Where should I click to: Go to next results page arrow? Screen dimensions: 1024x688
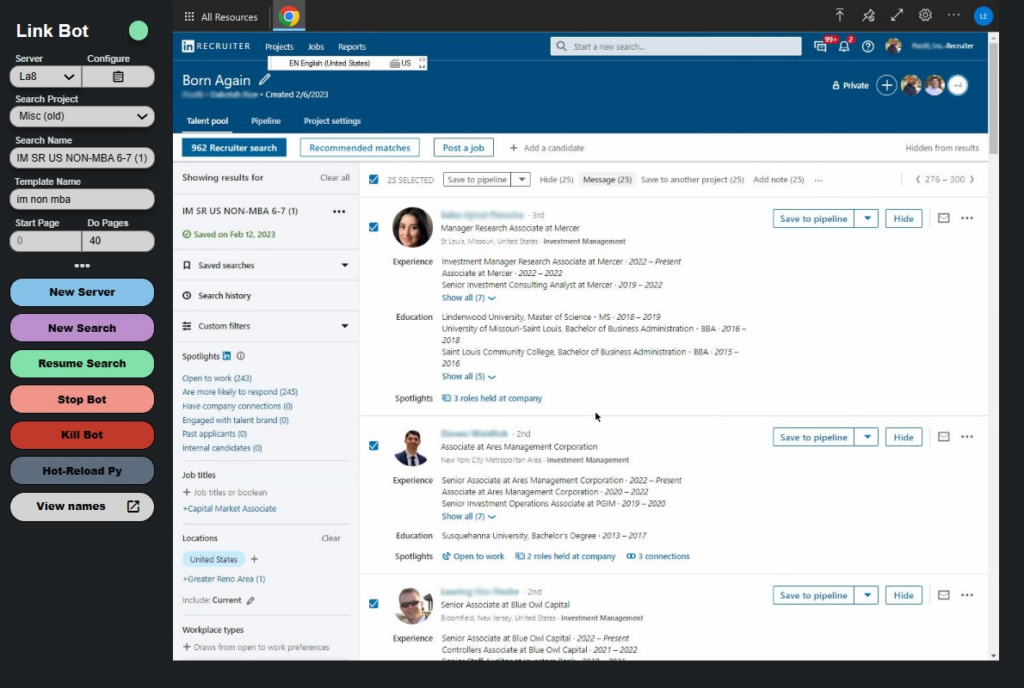[972, 180]
